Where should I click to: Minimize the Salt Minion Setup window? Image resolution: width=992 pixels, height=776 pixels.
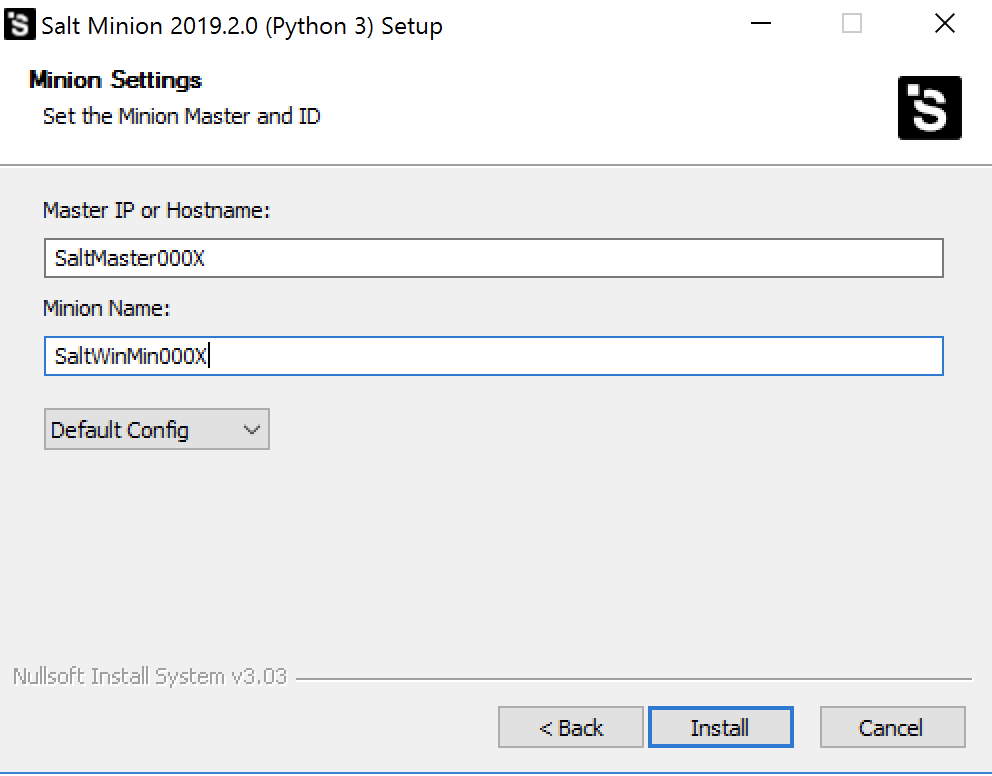coord(760,24)
